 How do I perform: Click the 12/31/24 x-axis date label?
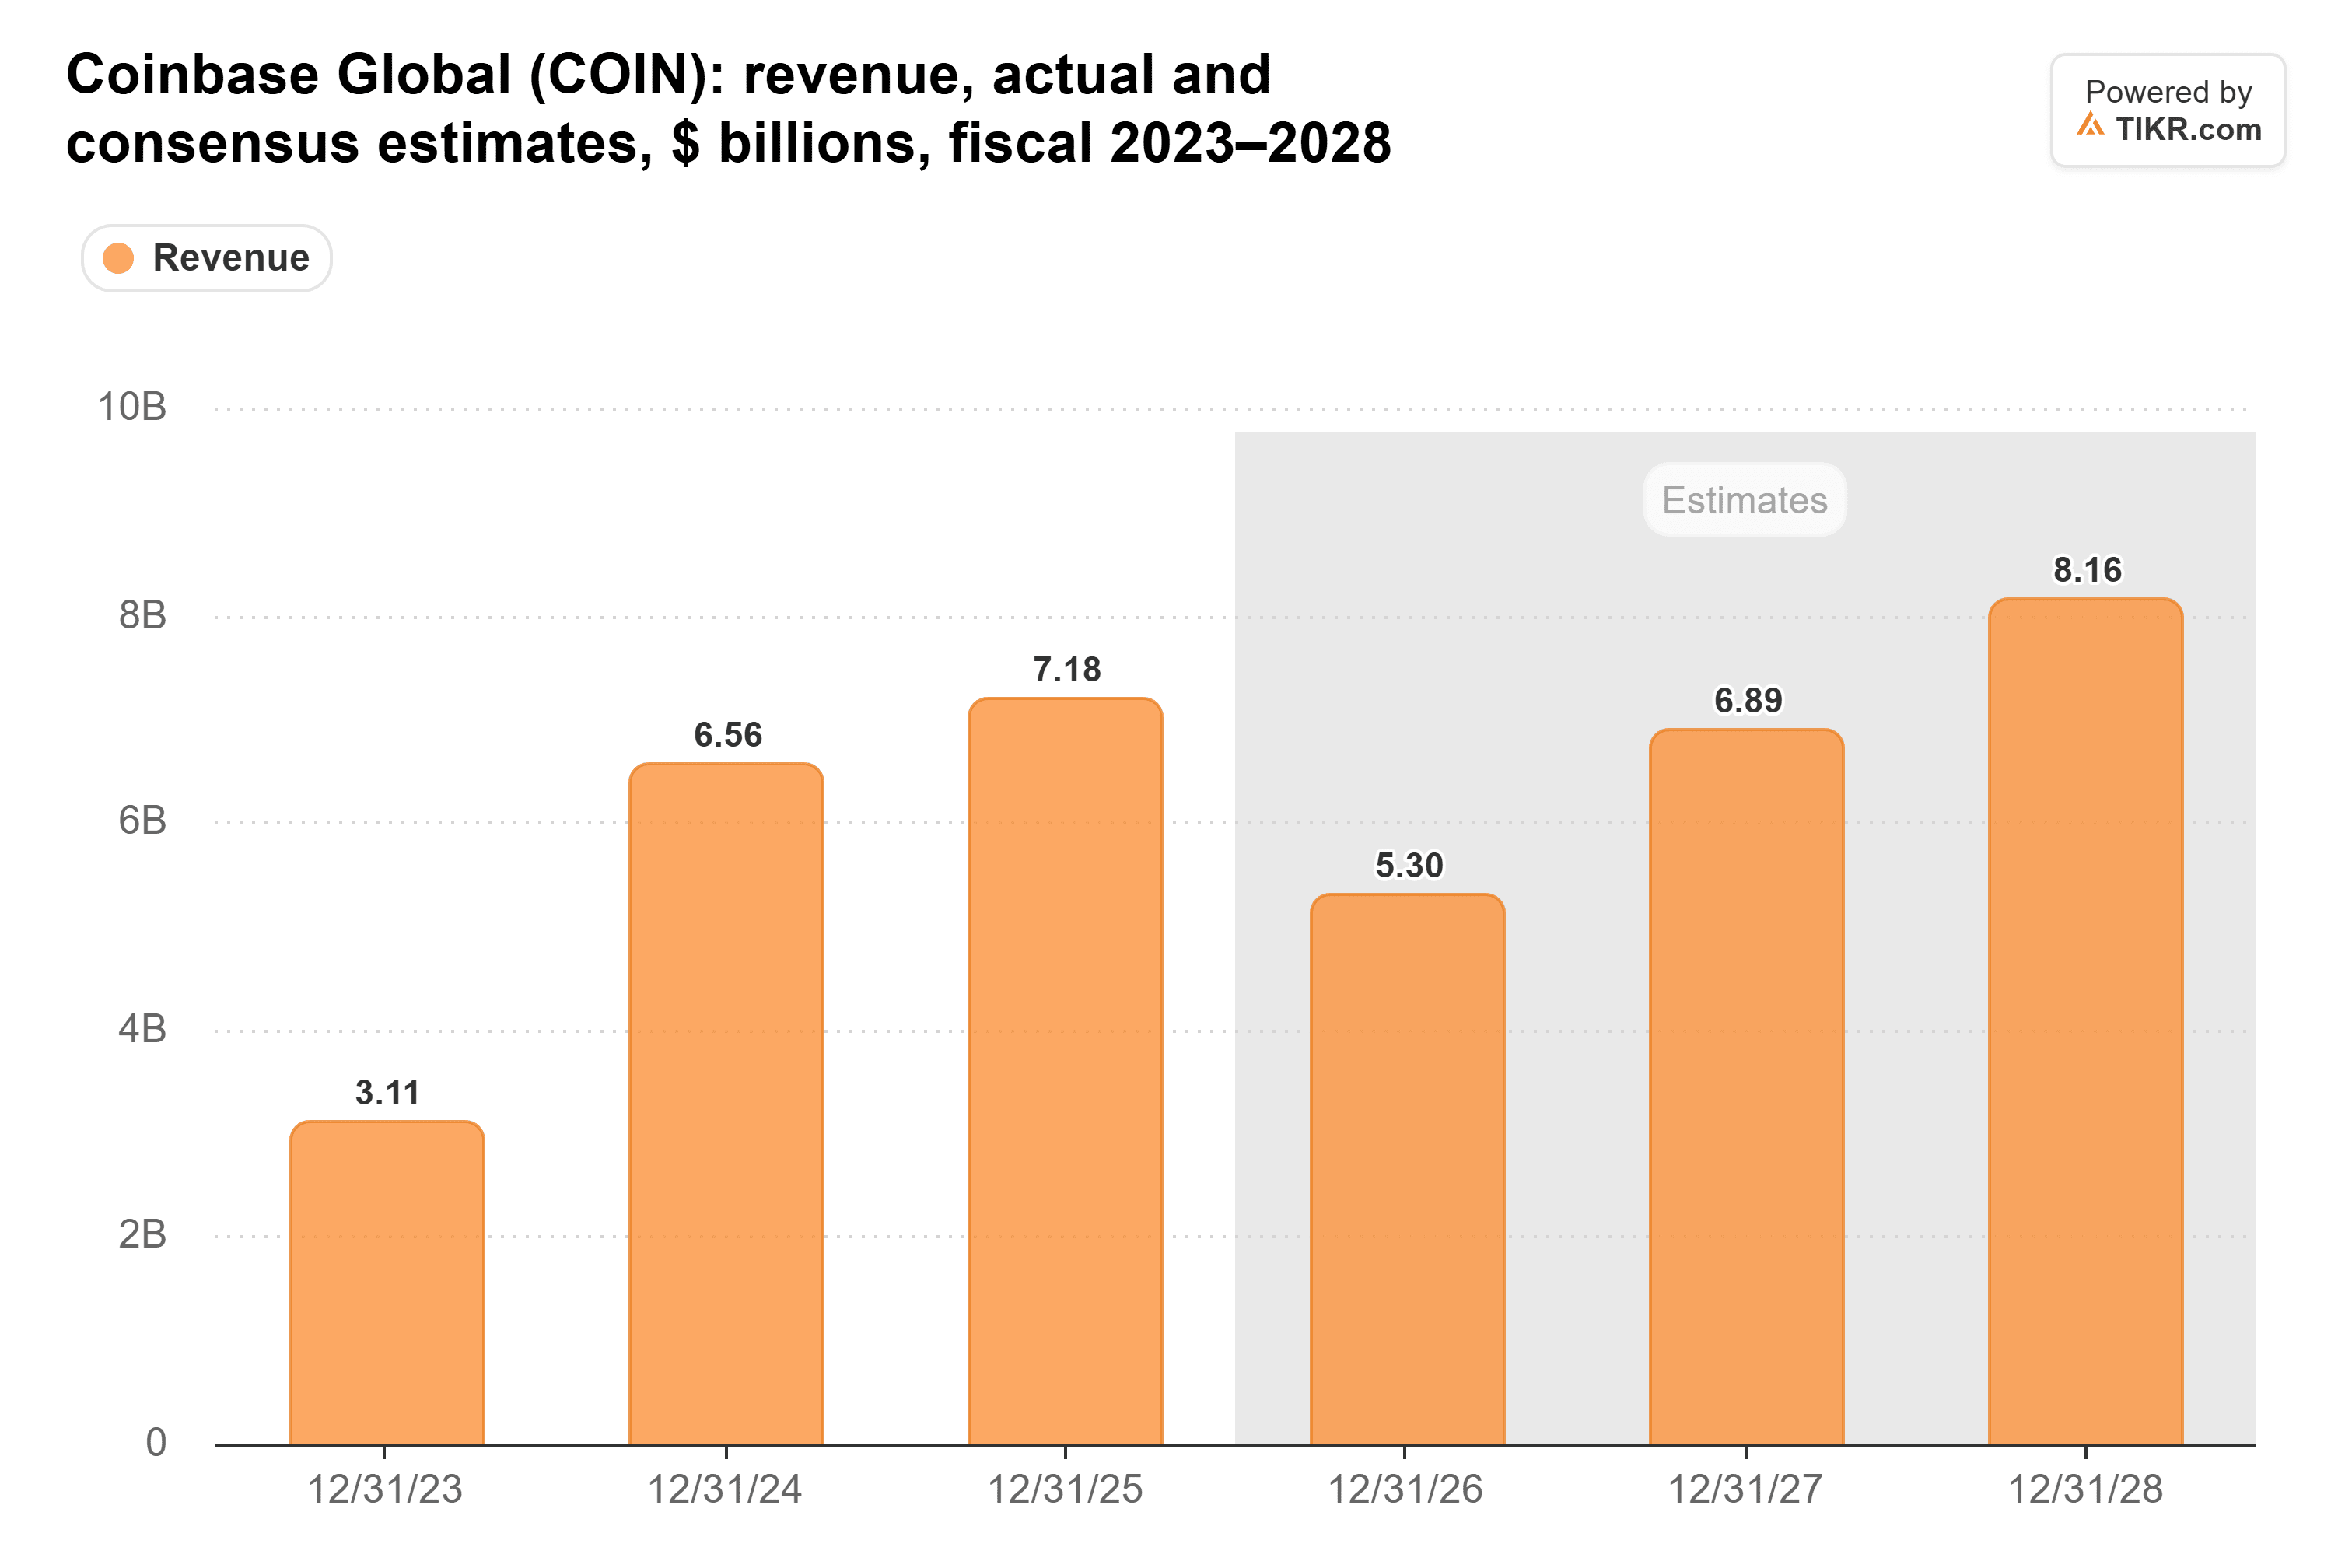(725, 1490)
